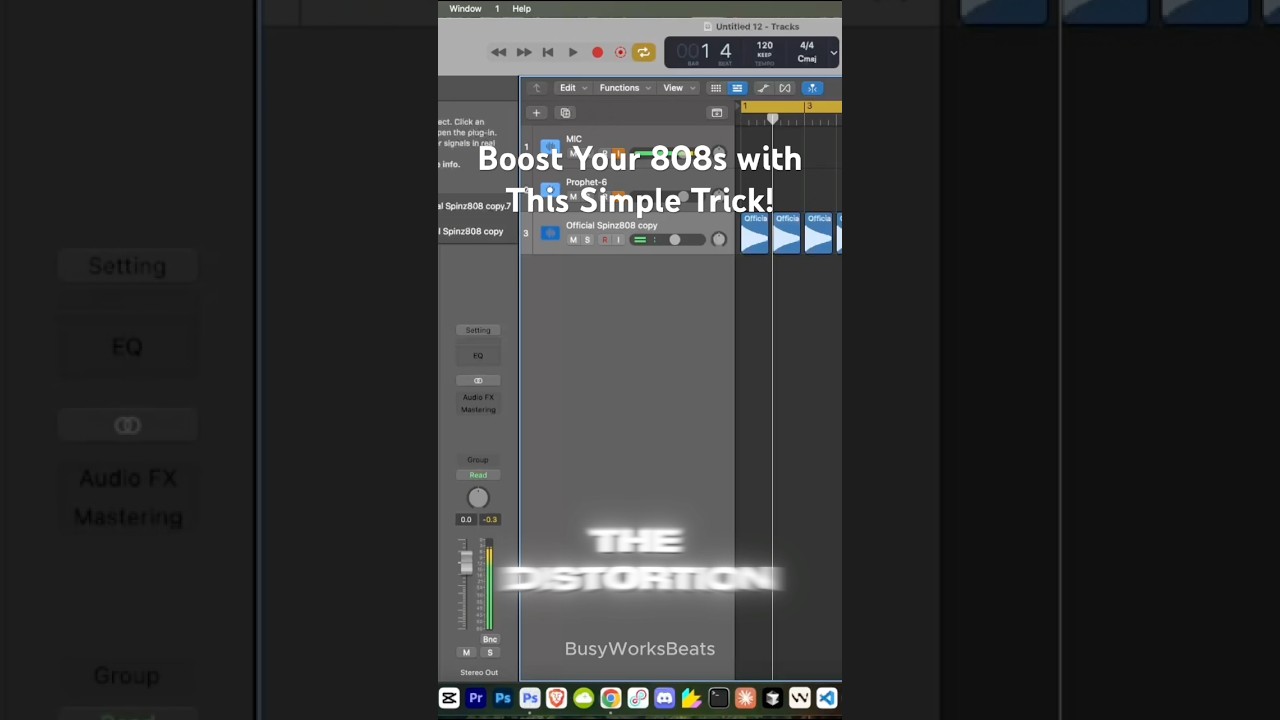Click the beat position display showing 4
This screenshot has height=720, width=1280.
pyautogui.click(x=725, y=51)
